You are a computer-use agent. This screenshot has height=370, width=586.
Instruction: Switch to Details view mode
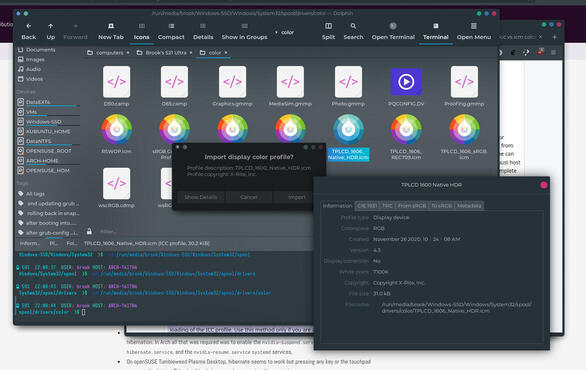tap(203, 31)
